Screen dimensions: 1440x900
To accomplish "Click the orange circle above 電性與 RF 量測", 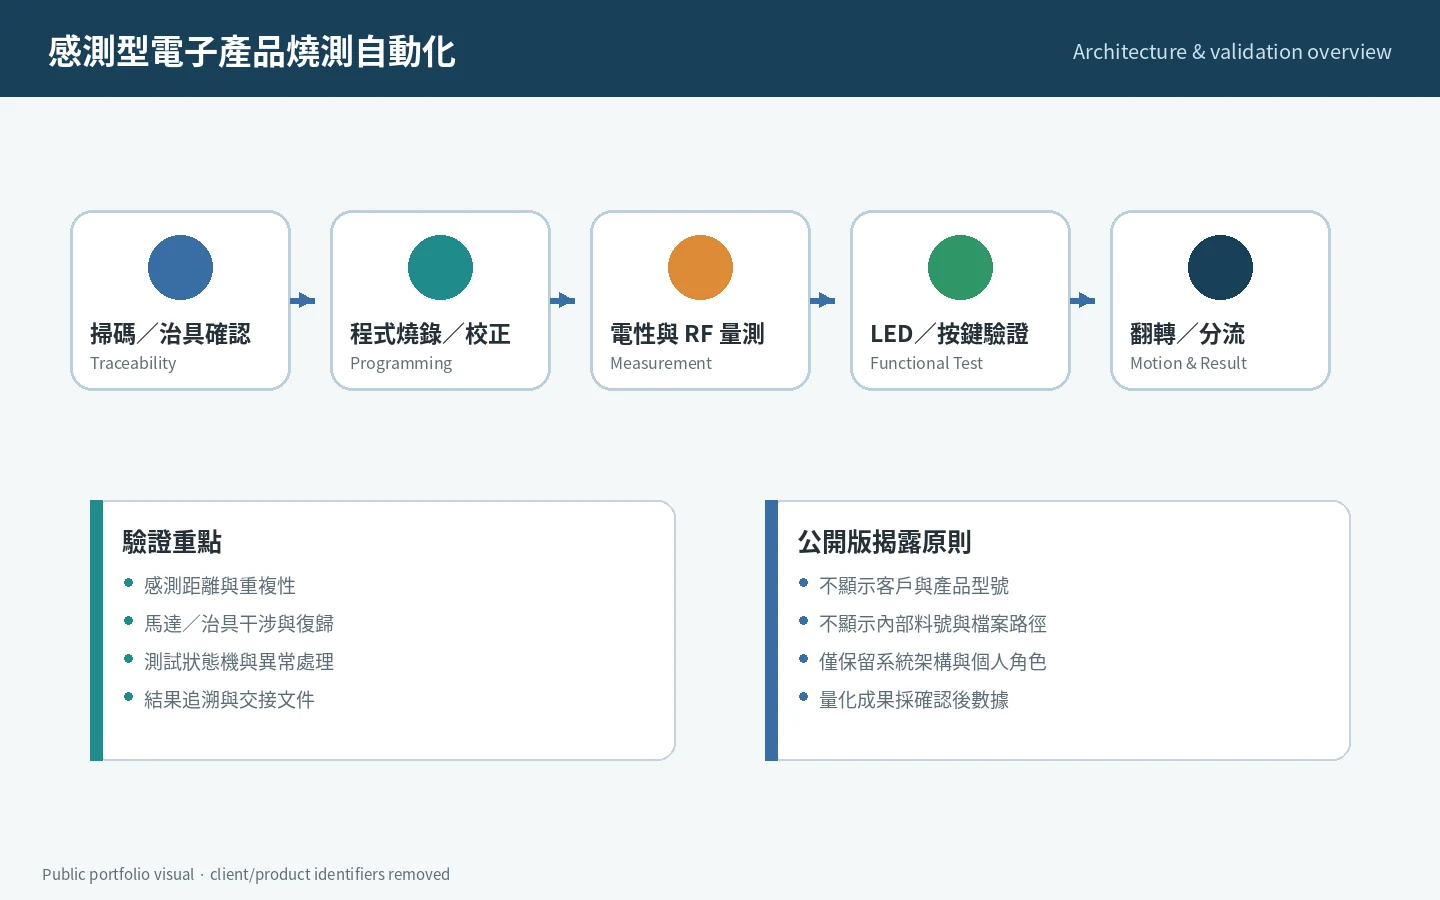I will 700,267.
